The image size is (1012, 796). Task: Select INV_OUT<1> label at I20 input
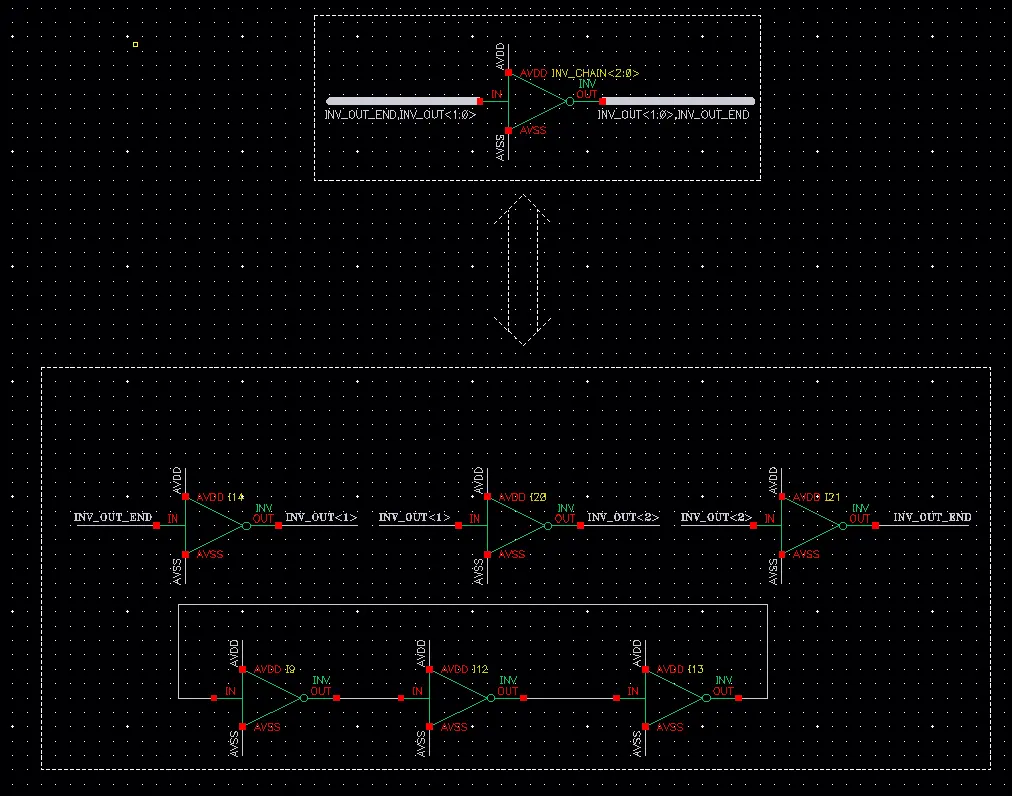pyautogui.click(x=414, y=517)
